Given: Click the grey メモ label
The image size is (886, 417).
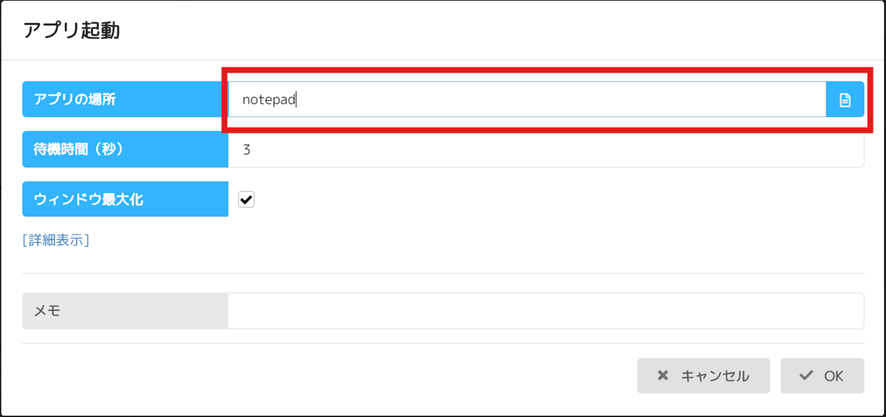Looking at the screenshot, I should [x=125, y=311].
